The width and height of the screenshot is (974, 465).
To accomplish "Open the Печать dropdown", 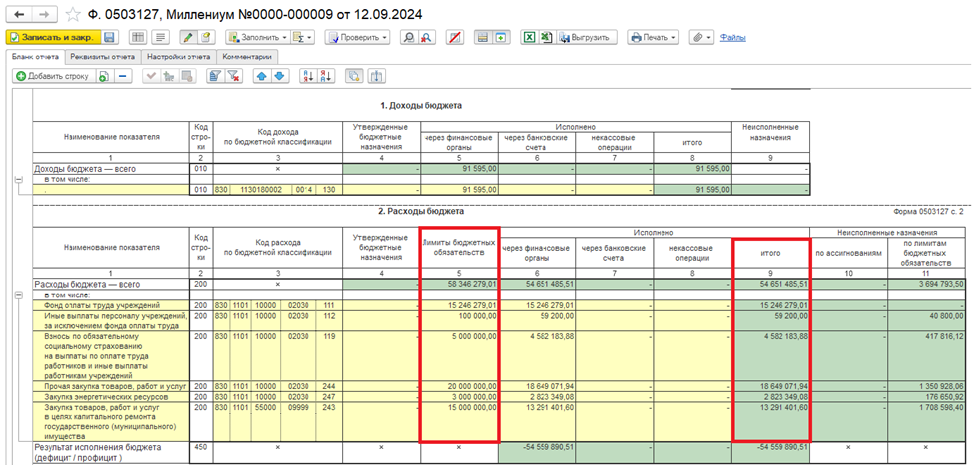I will click(x=653, y=37).
